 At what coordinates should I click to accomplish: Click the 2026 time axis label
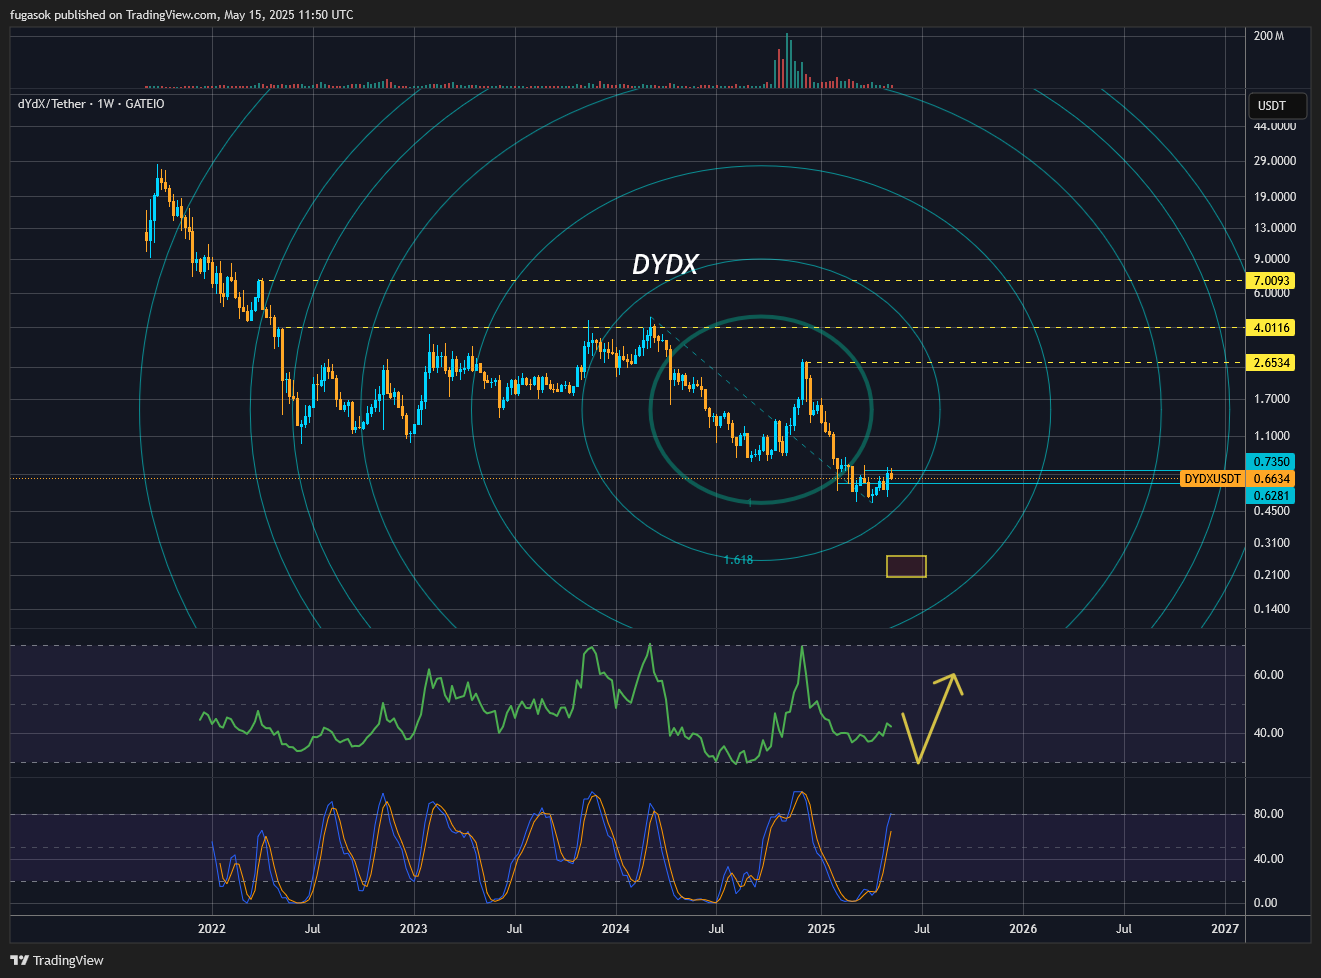point(1023,929)
